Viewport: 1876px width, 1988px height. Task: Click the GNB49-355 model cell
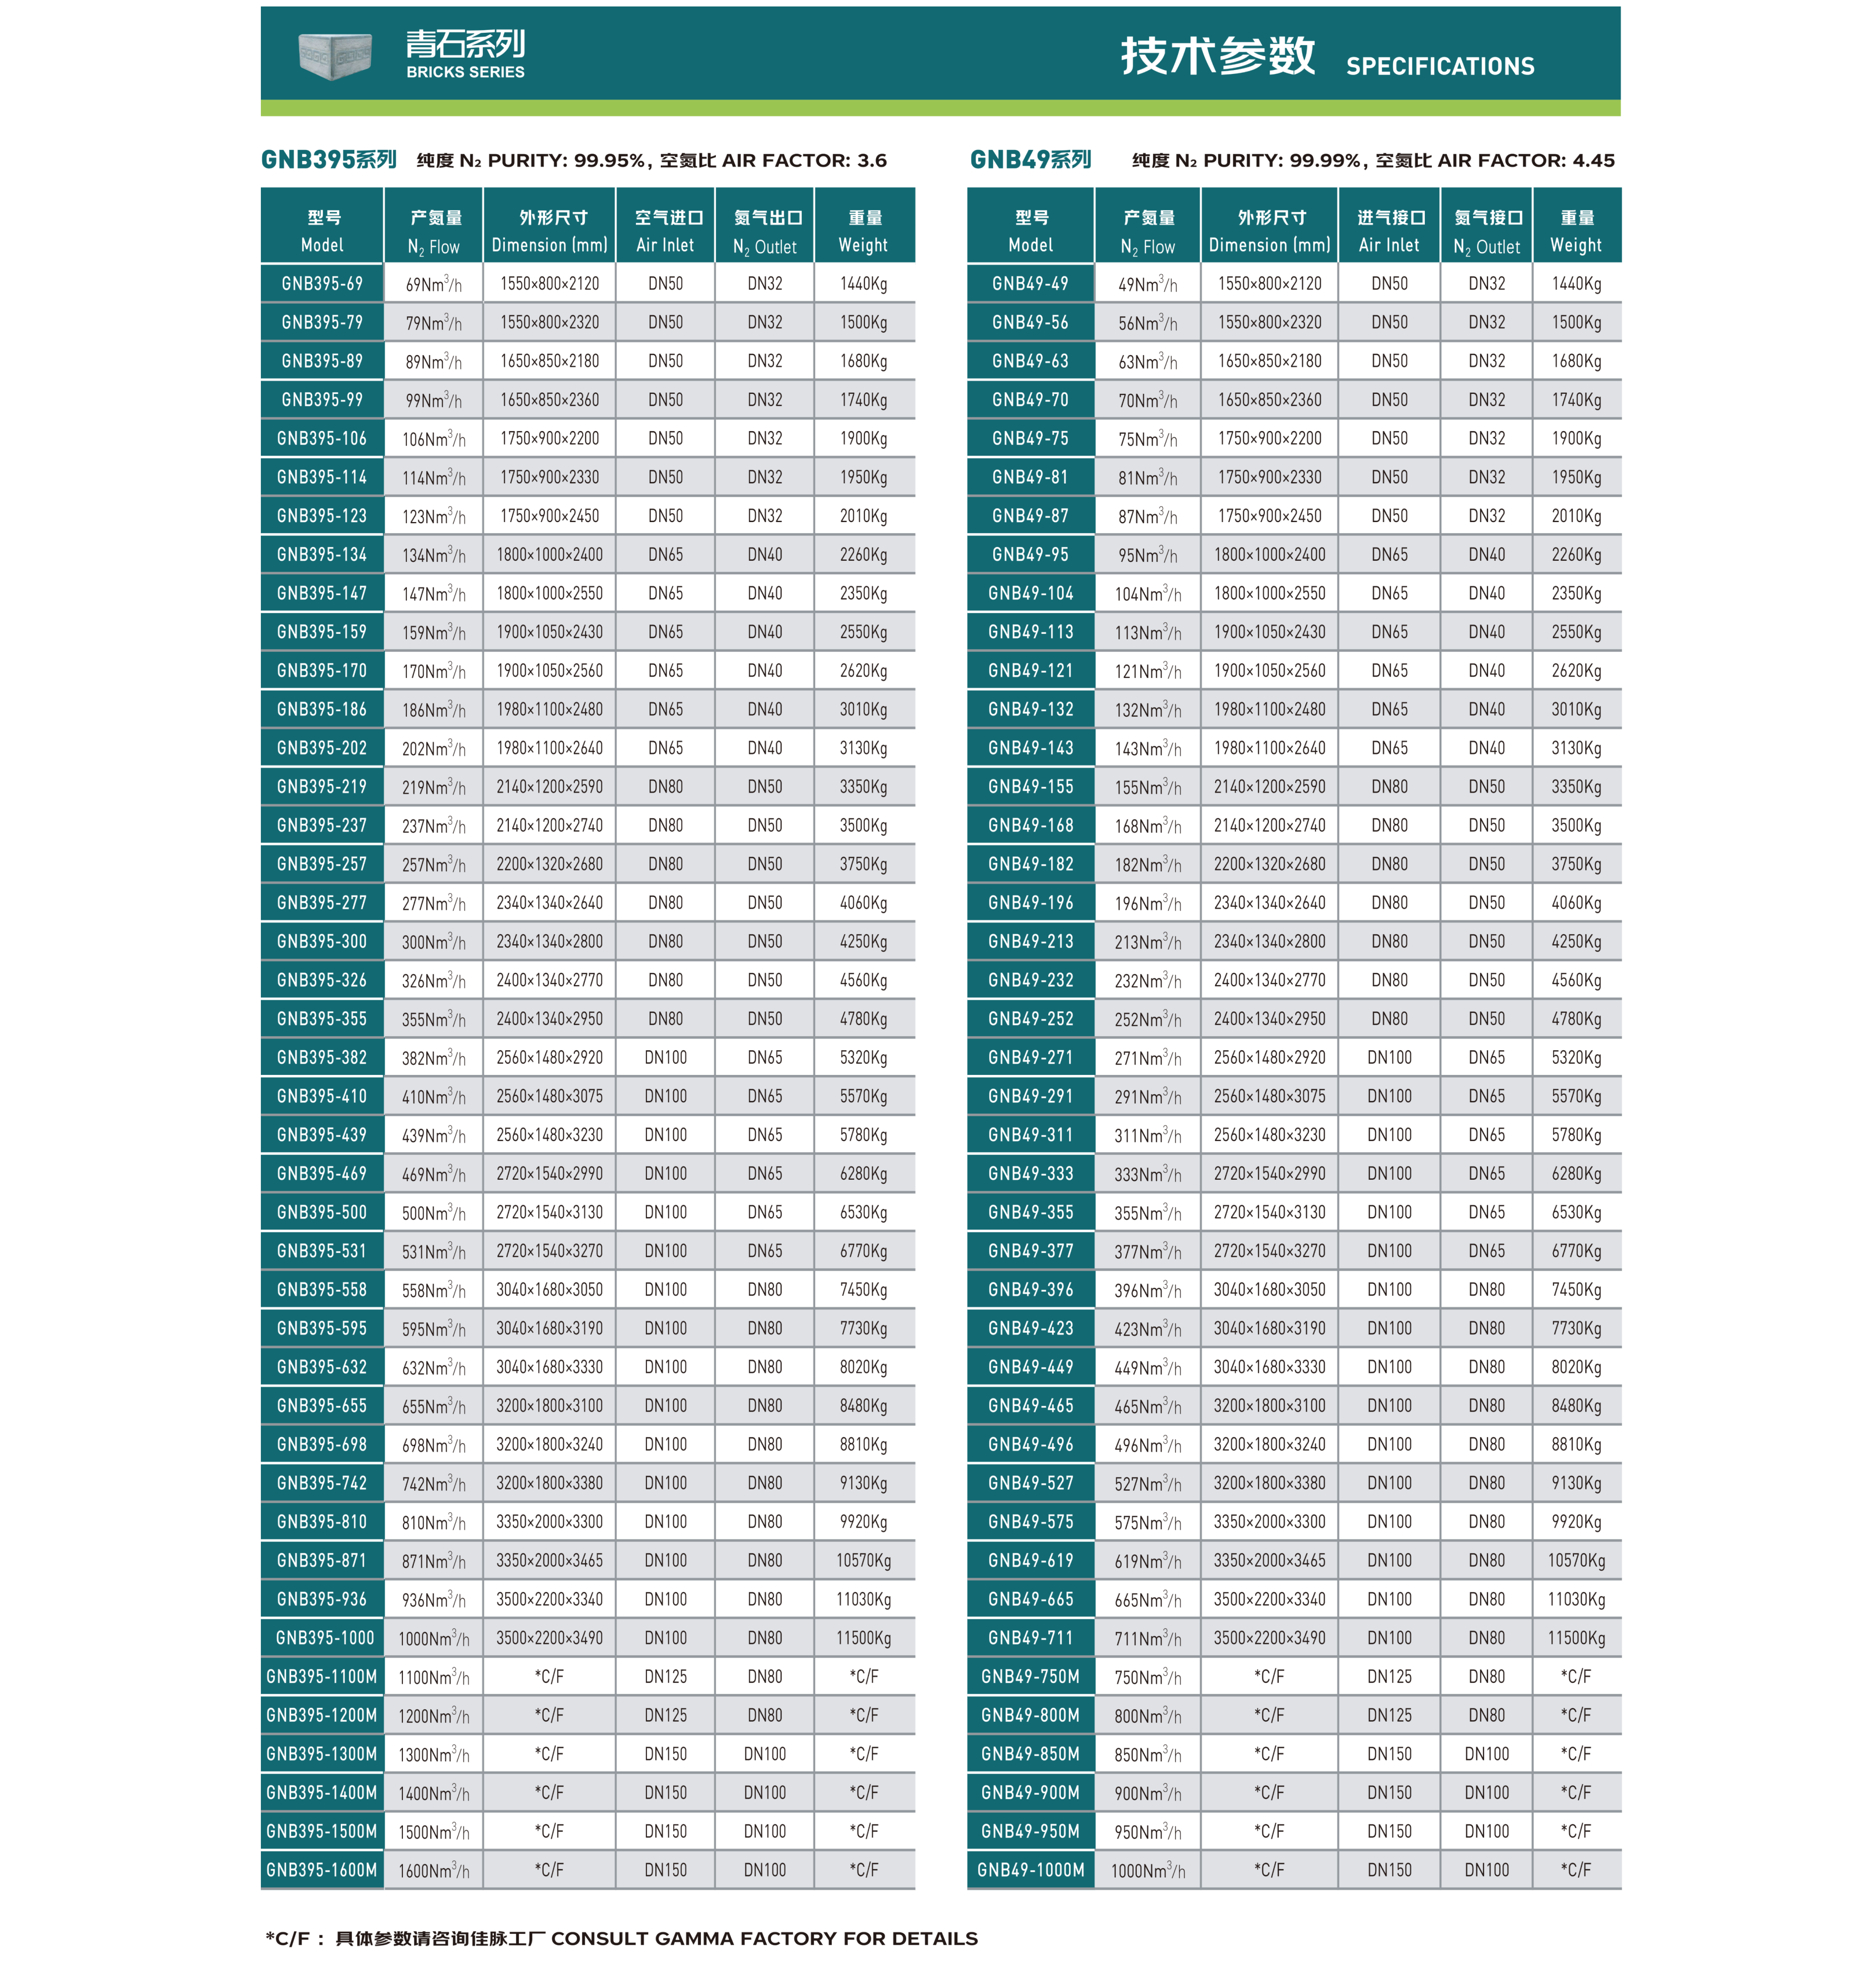(x=1030, y=1213)
